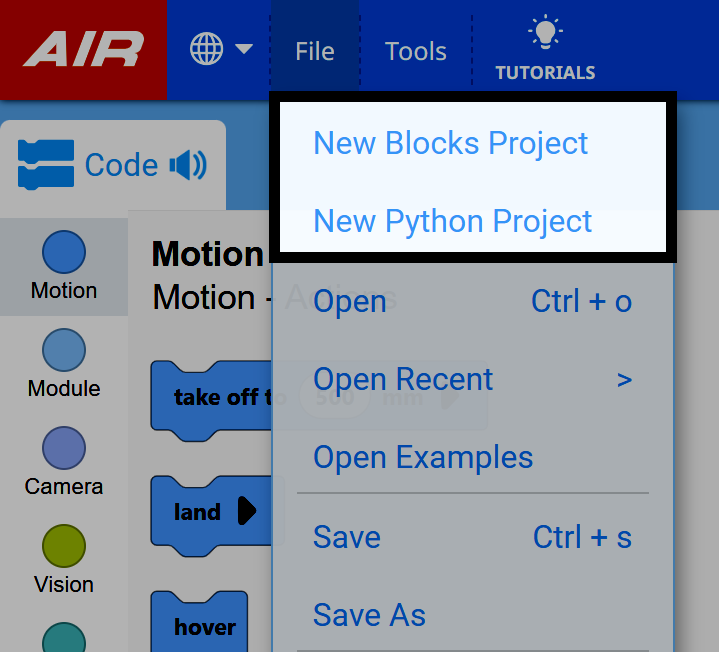Click Open Examples
The image size is (719, 652).
423,457
